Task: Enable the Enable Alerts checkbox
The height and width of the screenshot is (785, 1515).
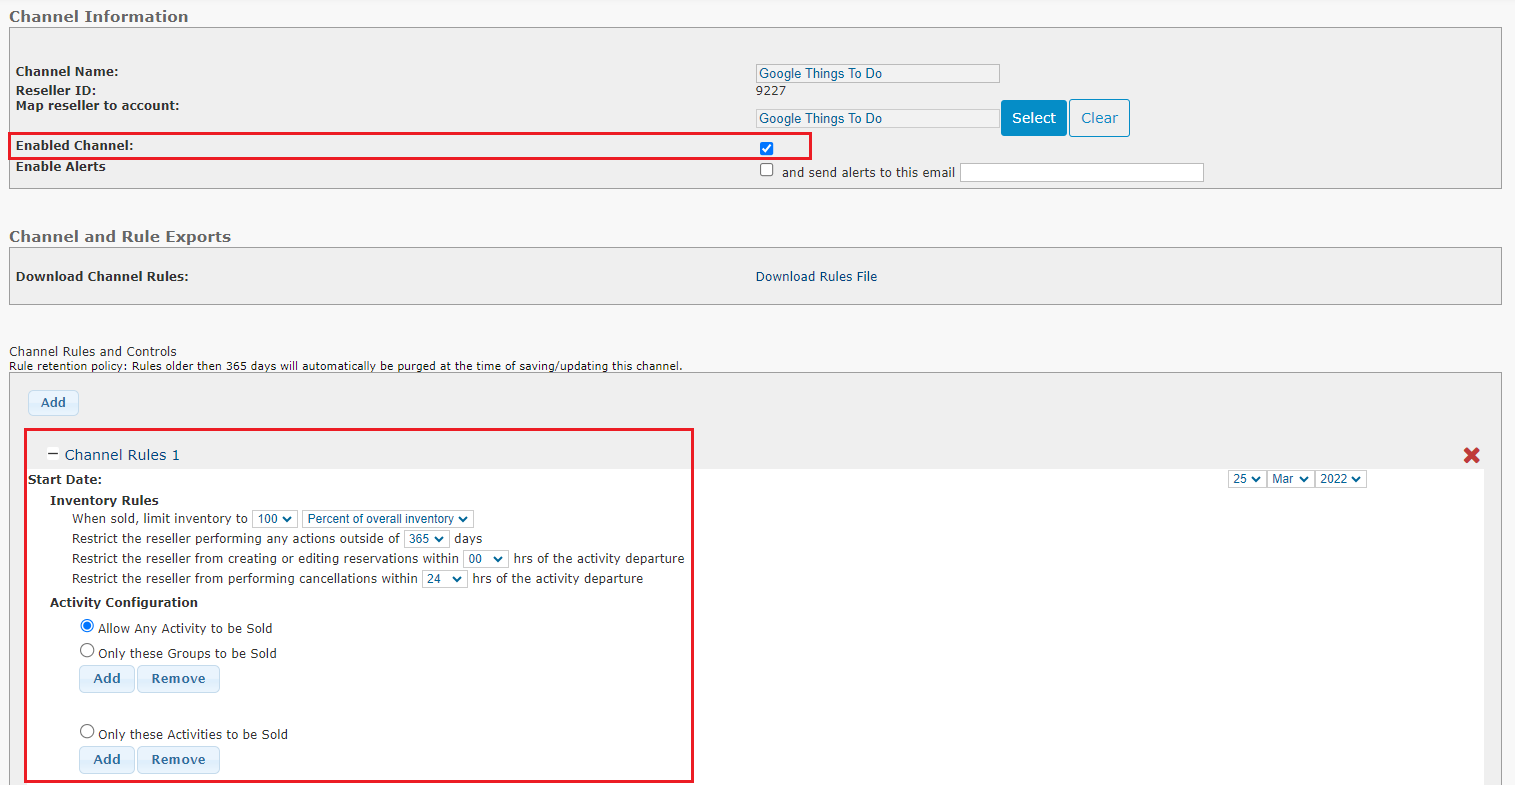Action: point(766,169)
